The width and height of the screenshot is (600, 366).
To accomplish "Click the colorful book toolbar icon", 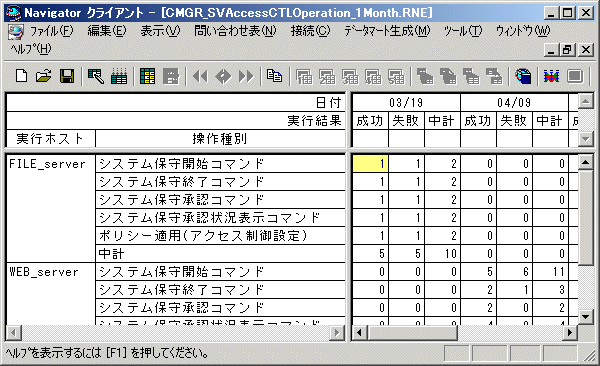I will (x=523, y=76).
